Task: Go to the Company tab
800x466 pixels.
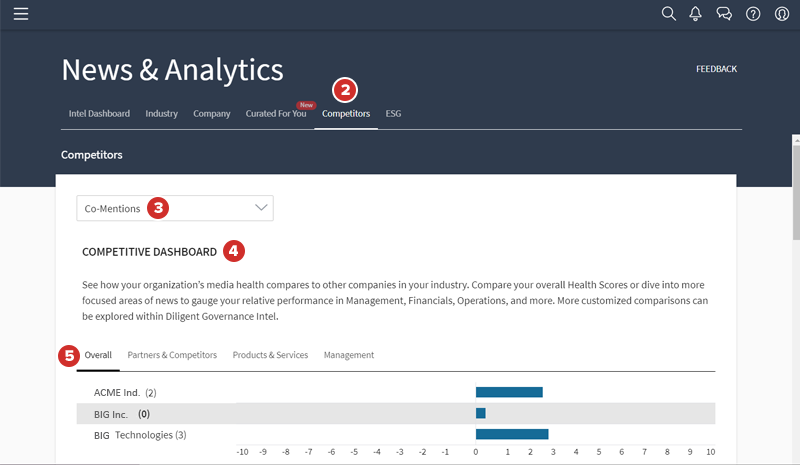Action: [212, 114]
